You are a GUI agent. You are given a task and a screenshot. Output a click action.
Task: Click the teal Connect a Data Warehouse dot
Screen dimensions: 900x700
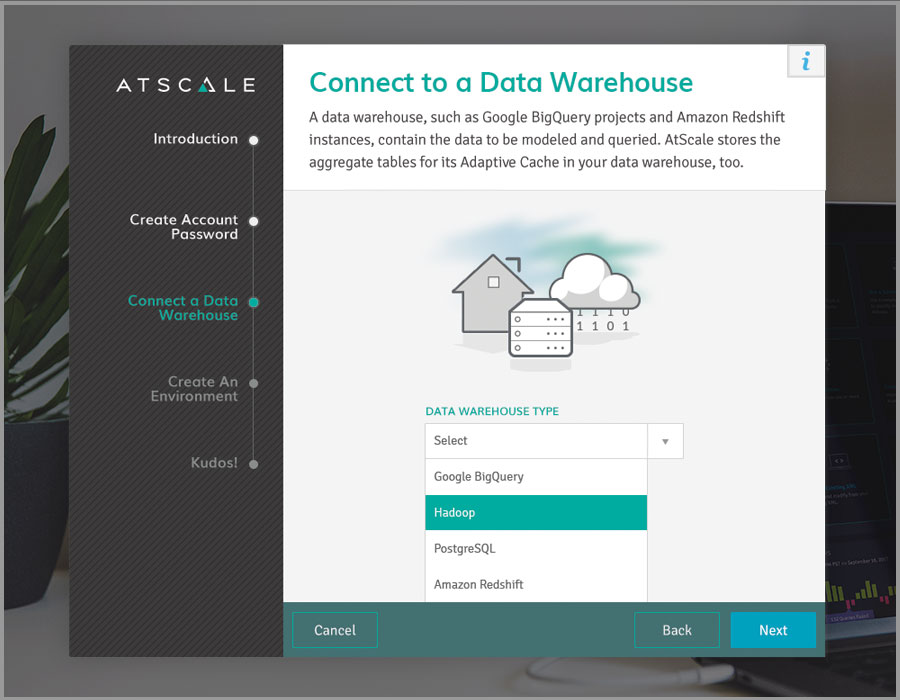254,302
